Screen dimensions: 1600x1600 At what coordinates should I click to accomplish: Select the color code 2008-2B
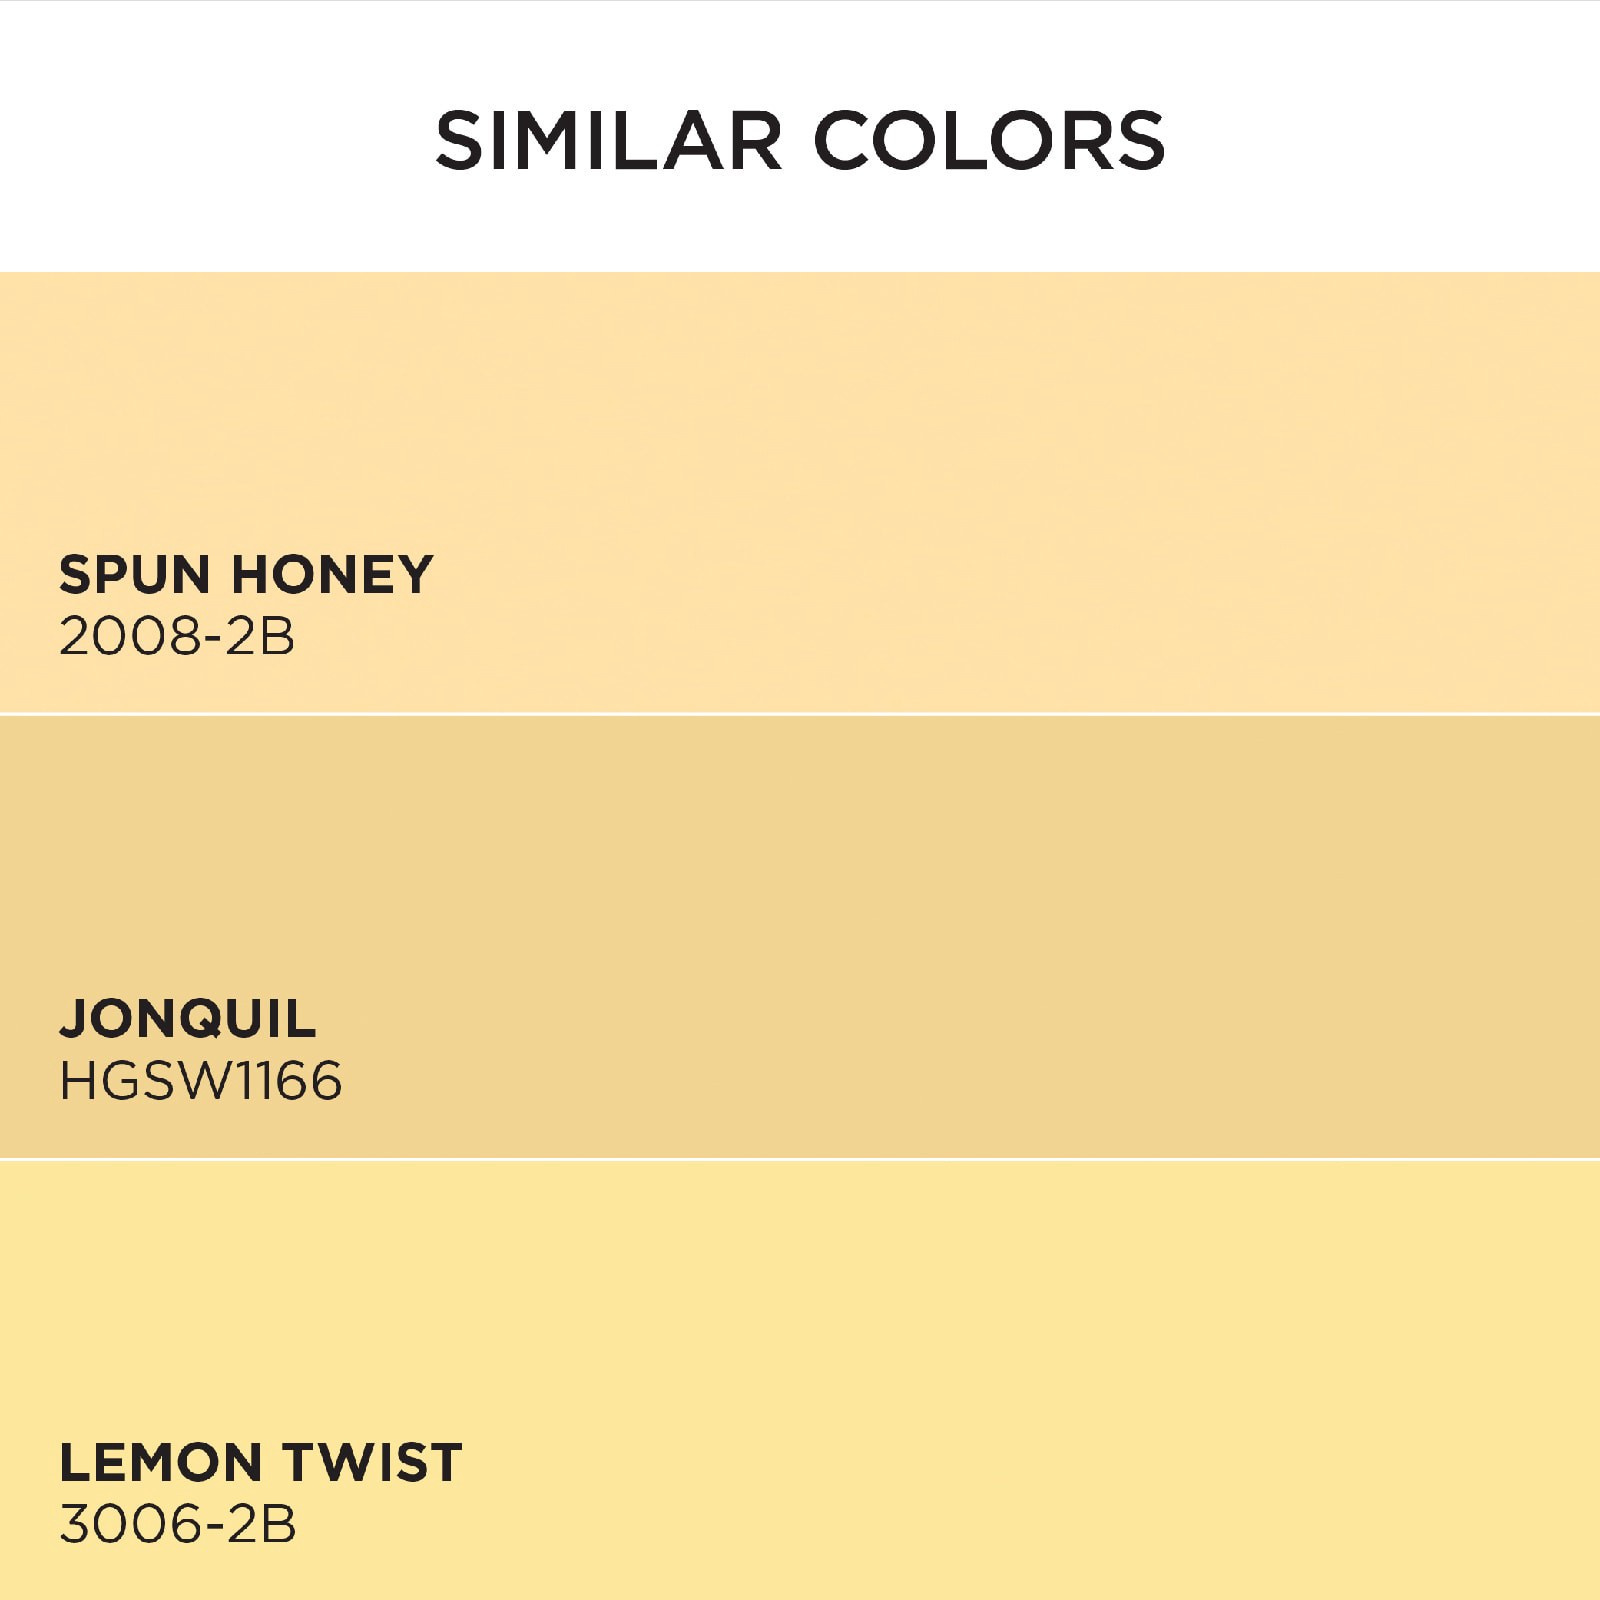[177, 636]
